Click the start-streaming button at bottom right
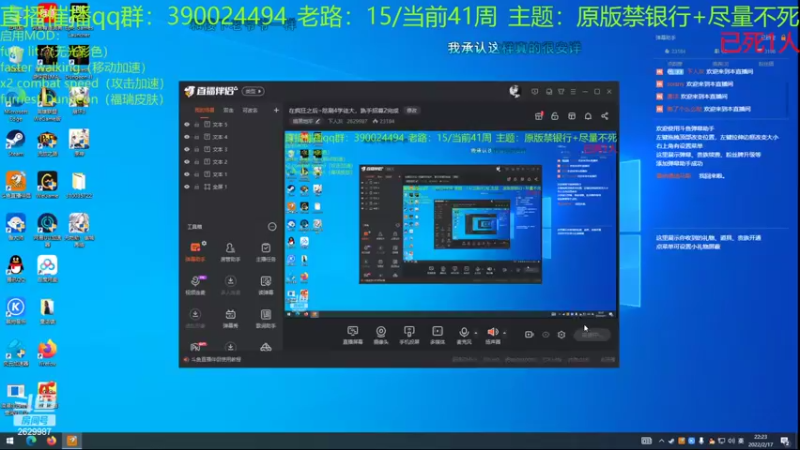Screen dimensions: 800x450 [592, 335]
